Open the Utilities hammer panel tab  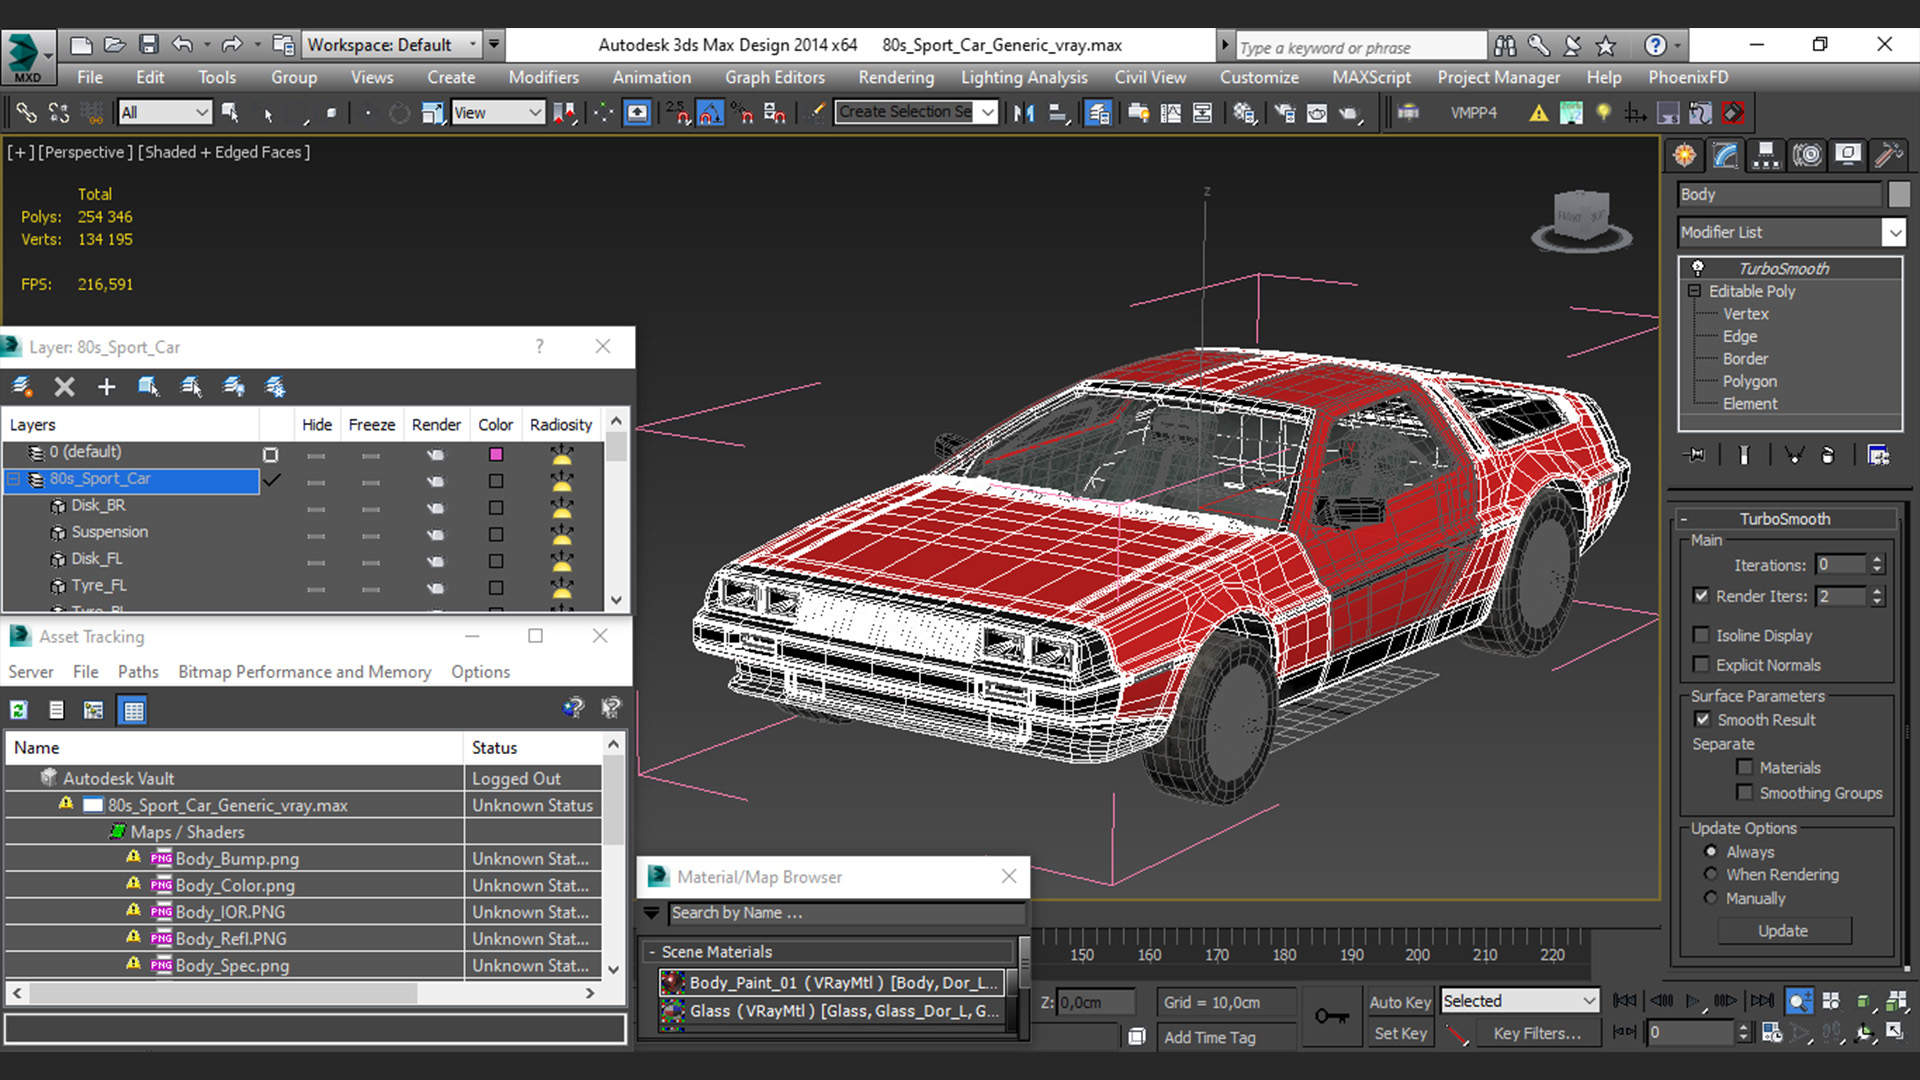(1888, 155)
